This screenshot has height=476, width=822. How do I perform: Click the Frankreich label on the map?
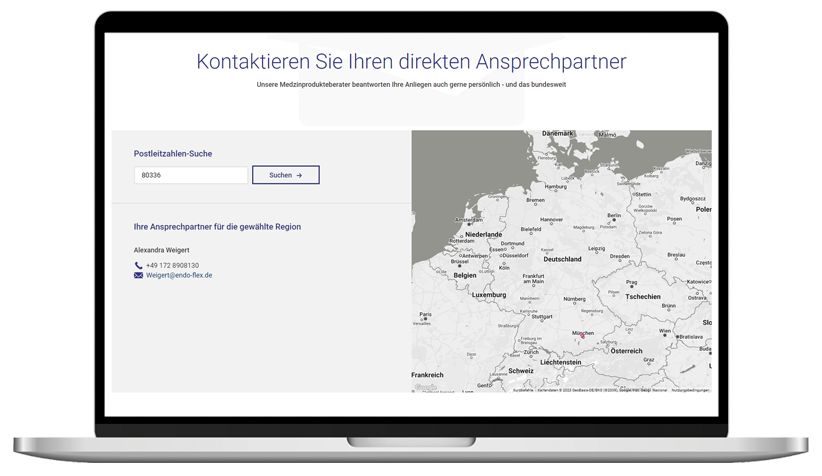click(427, 375)
